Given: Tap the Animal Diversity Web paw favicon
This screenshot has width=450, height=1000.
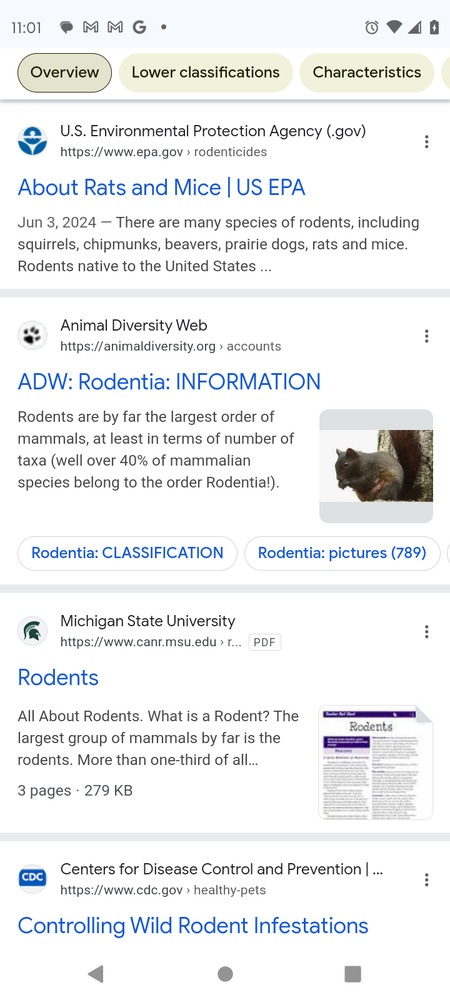Looking at the screenshot, I should 33,335.
